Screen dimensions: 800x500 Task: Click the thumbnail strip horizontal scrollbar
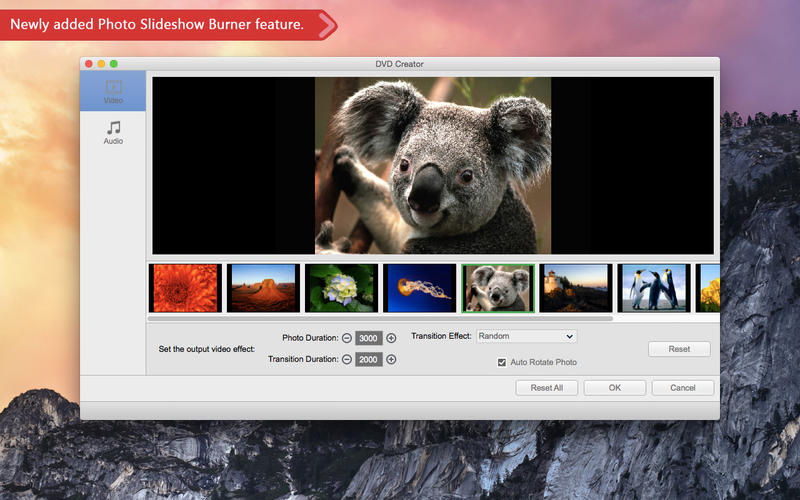coord(380,318)
